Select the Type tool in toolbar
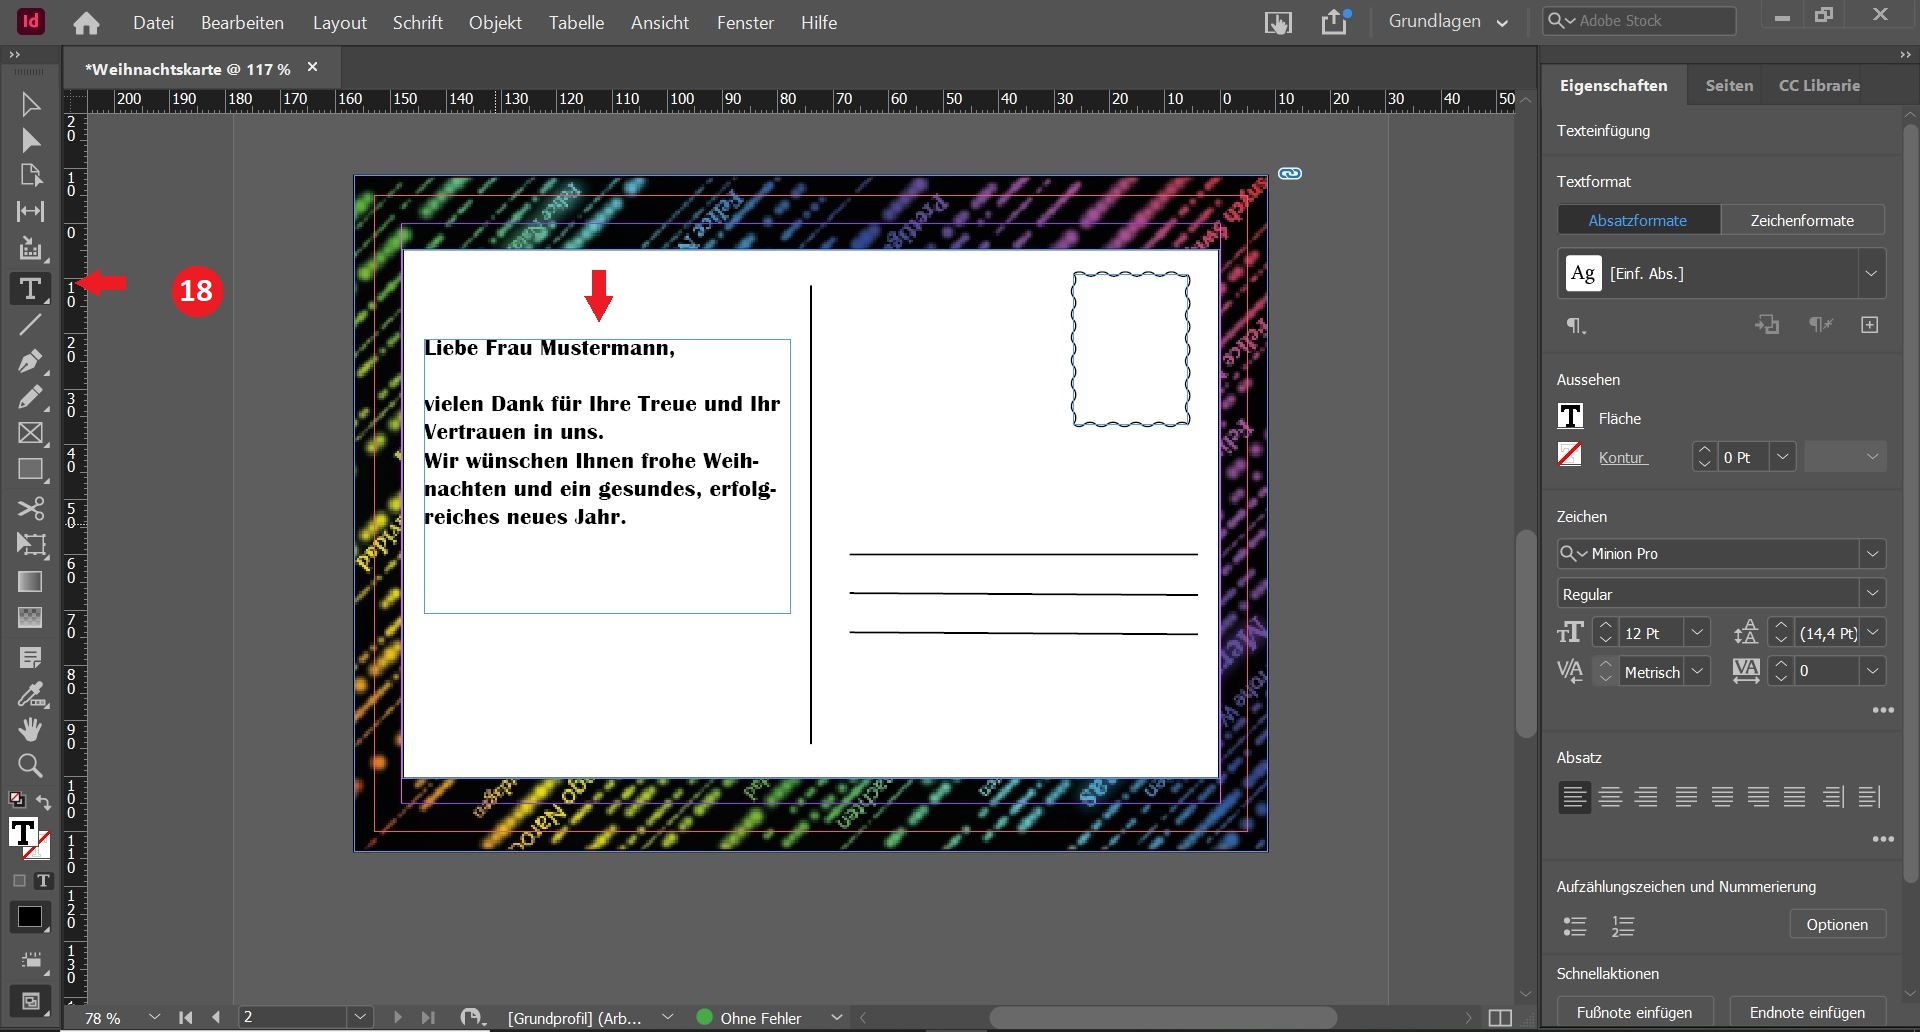The width and height of the screenshot is (1920, 1032). pyautogui.click(x=30, y=289)
